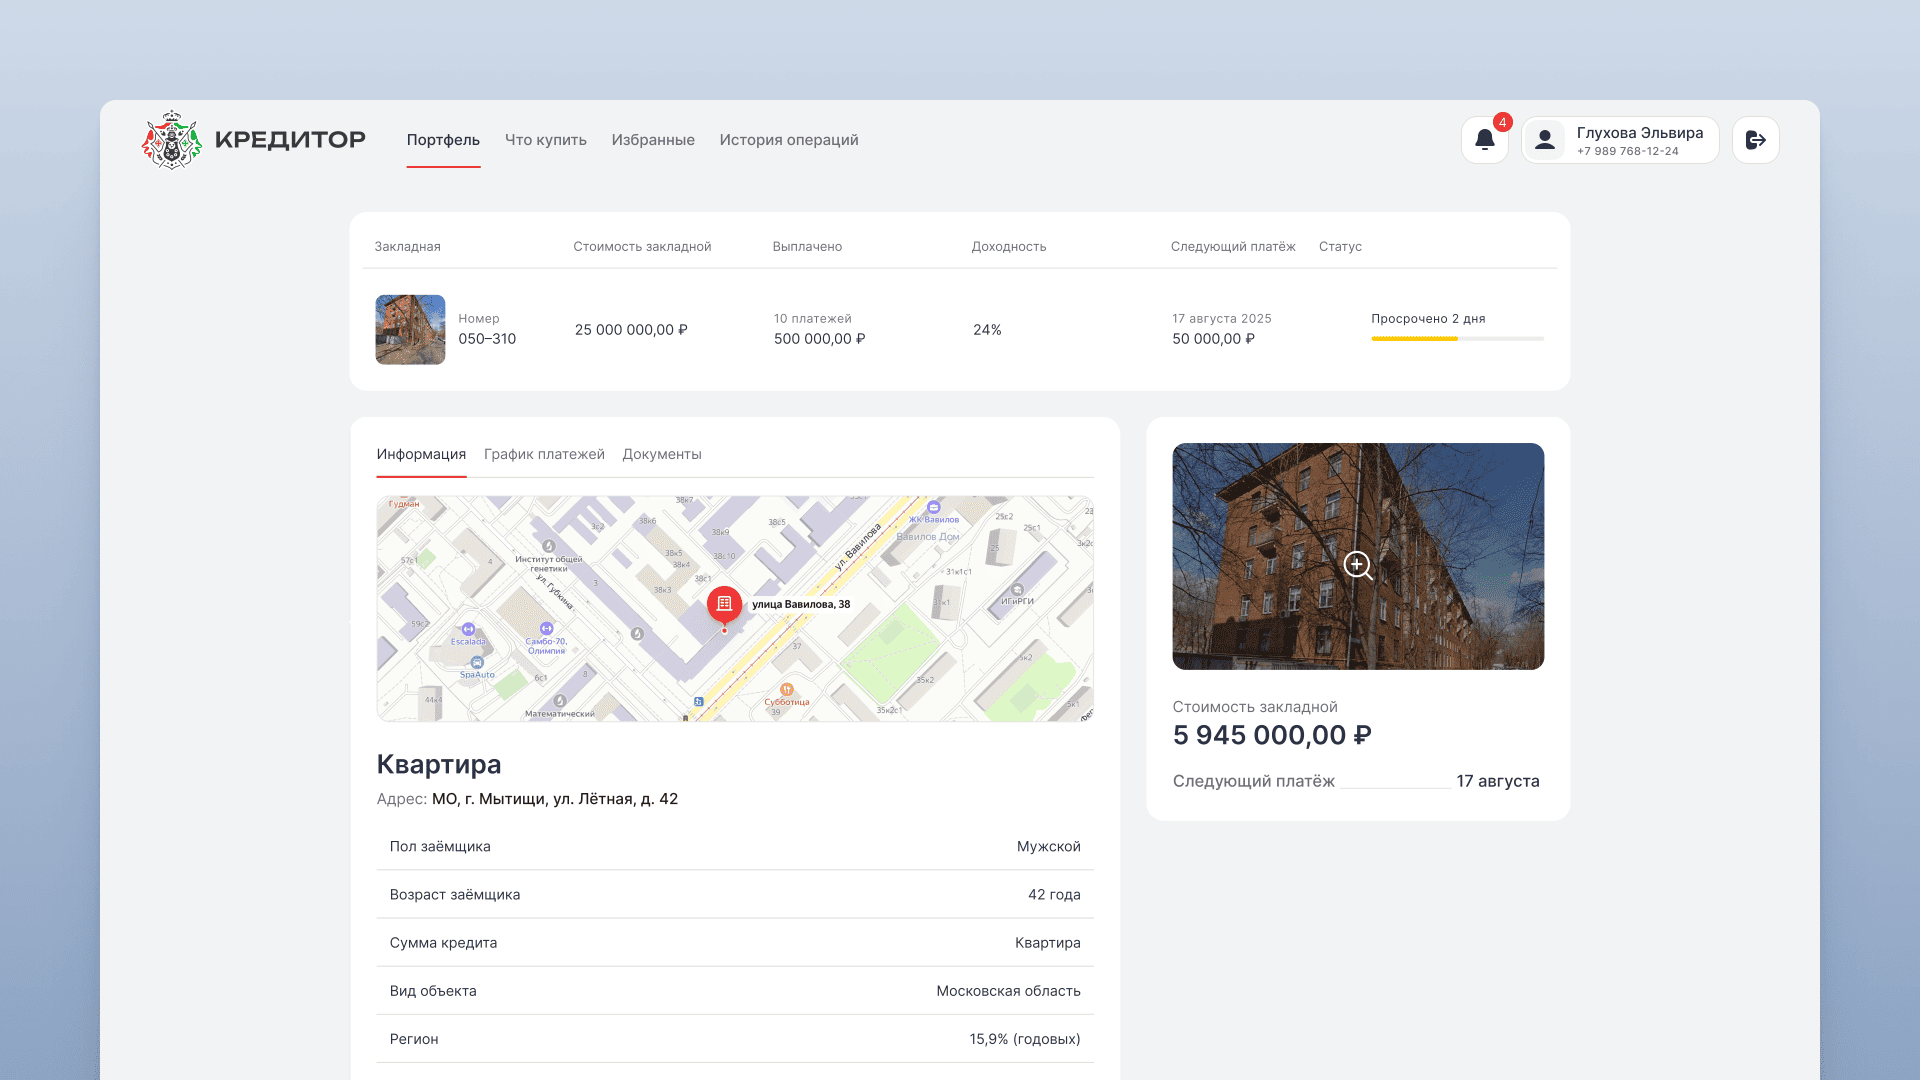This screenshot has height=1080, width=1920.
Task: Click the user avatar icon
Action: click(x=1545, y=140)
